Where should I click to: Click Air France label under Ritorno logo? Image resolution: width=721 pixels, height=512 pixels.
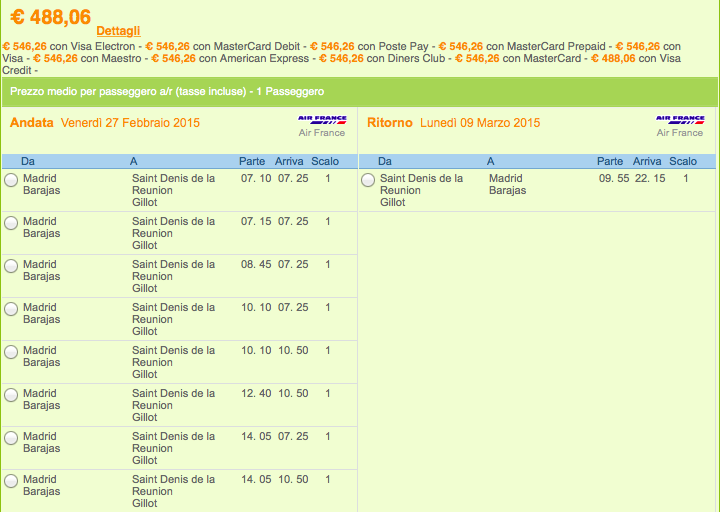680,133
